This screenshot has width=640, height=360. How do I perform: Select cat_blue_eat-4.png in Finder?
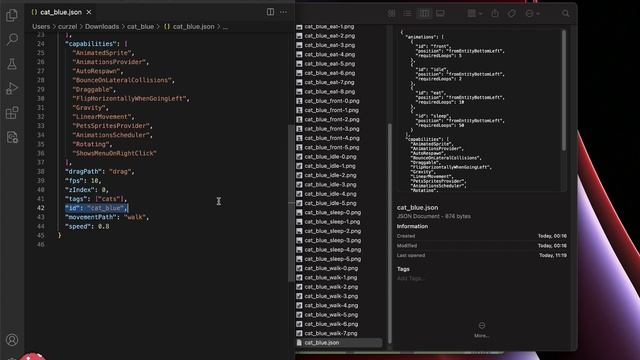pos(329,54)
